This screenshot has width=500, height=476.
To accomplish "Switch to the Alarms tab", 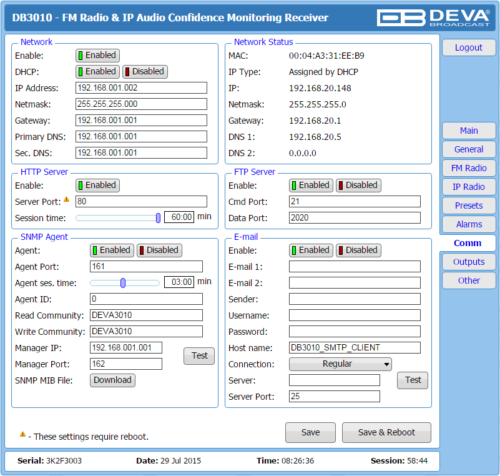I will pyautogui.click(x=469, y=224).
